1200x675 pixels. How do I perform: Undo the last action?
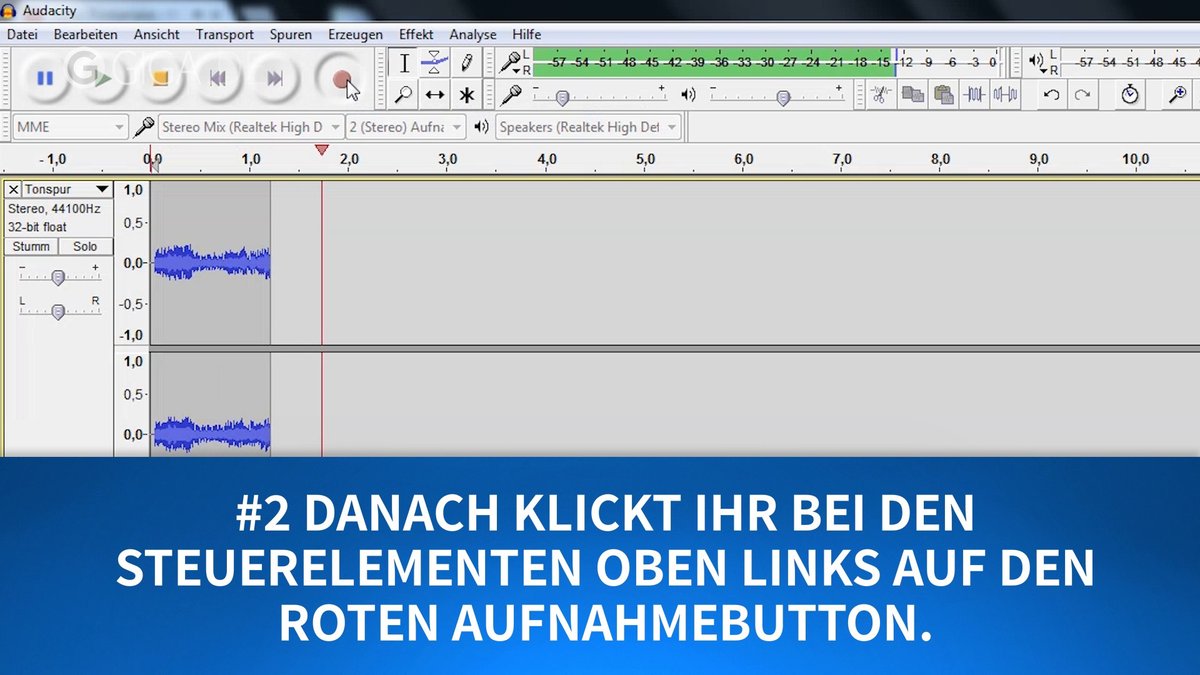point(1052,93)
